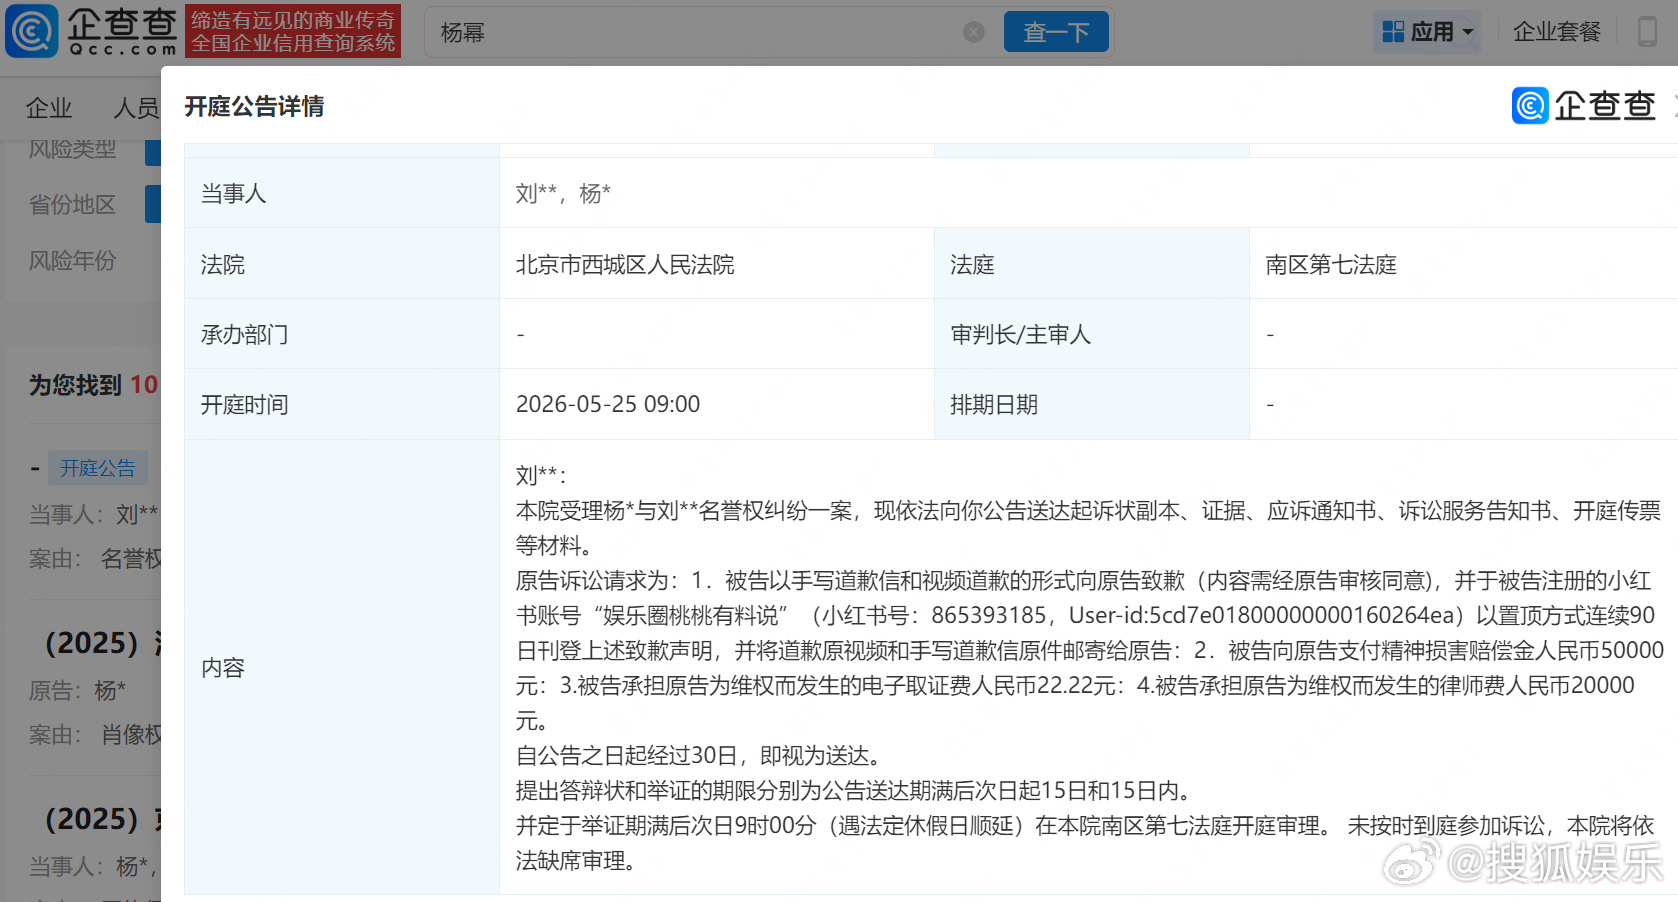1678x902 pixels.
Task: Open 北京市西城区人民法院 court details
Action: 626,264
